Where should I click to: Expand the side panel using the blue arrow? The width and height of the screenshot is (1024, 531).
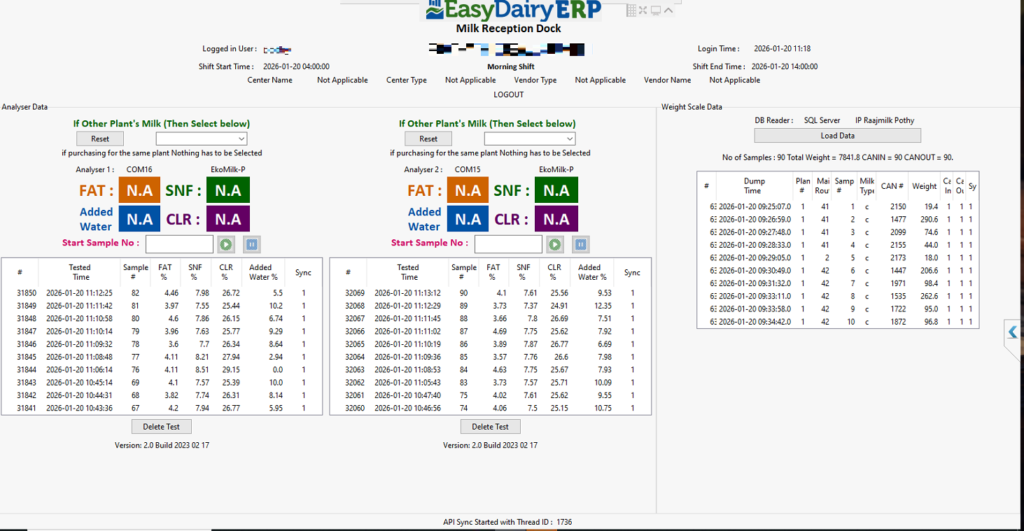[x=1013, y=332]
